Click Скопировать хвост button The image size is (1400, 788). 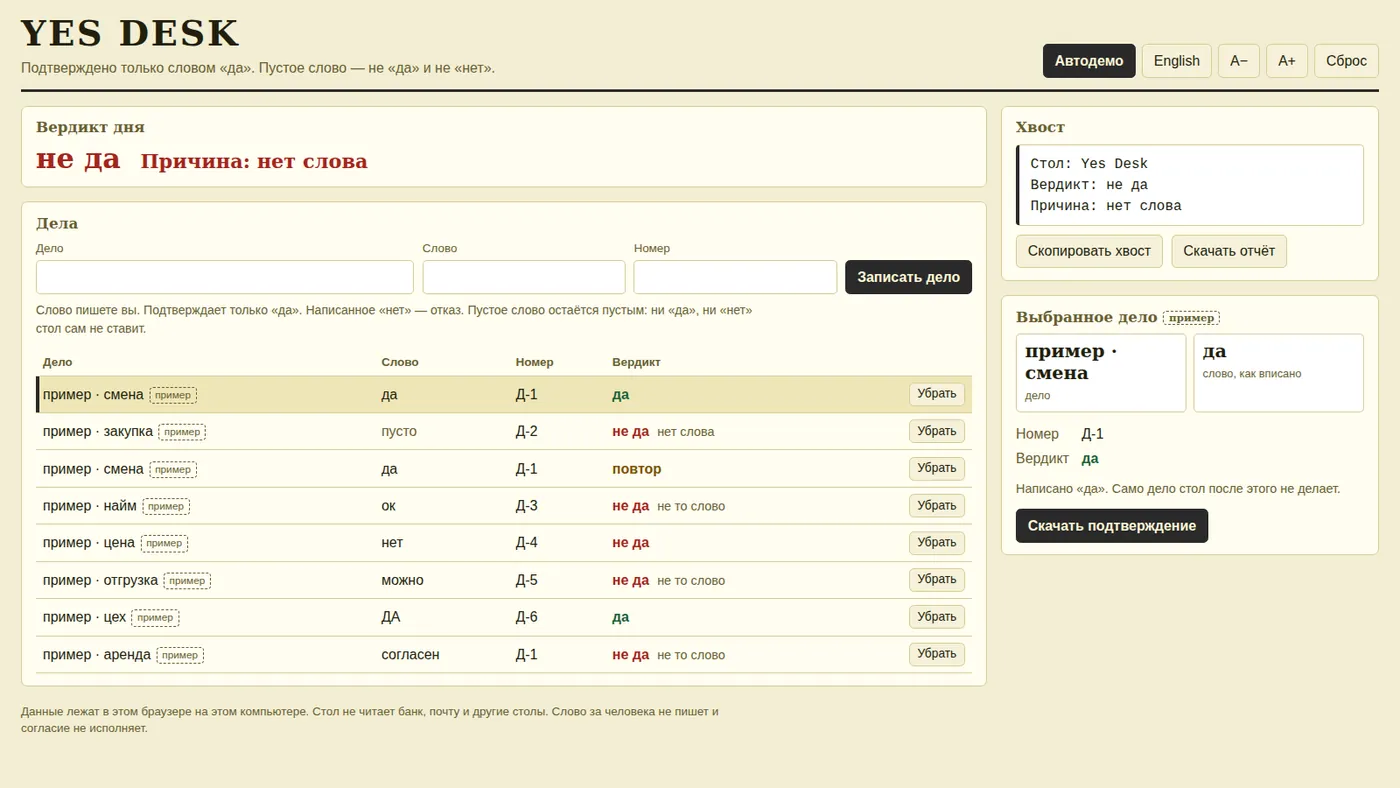pyautogui.click(x=1089, y=251)
